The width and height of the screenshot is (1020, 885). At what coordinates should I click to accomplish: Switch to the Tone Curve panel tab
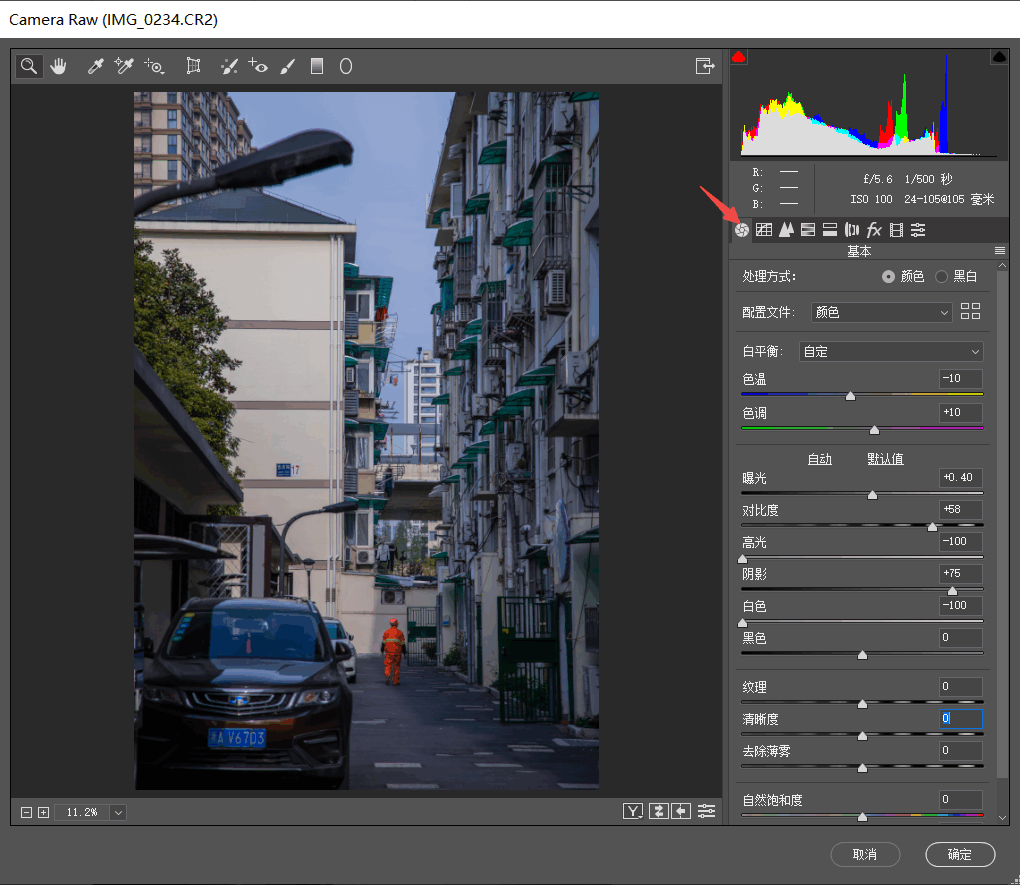[x=764, y=230]
